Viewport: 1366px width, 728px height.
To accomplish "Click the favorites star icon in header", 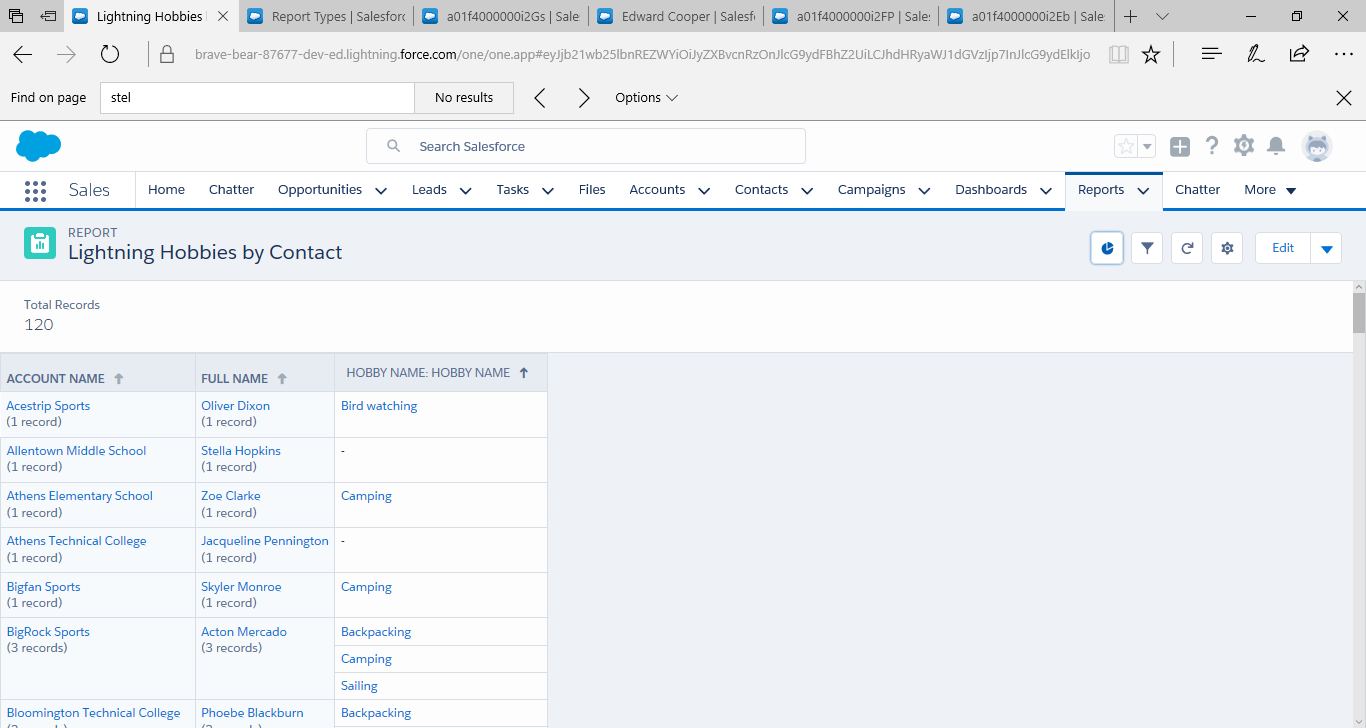I will pyautogui.click(x=1126, y=146).
